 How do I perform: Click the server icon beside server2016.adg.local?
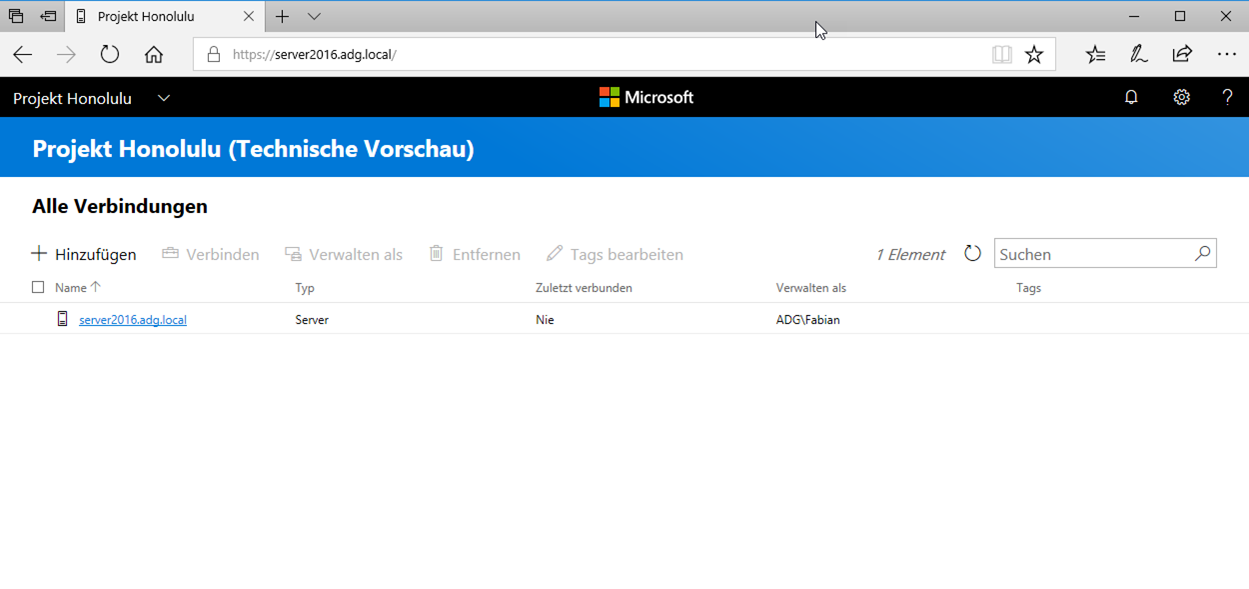[x=63, y=319]
